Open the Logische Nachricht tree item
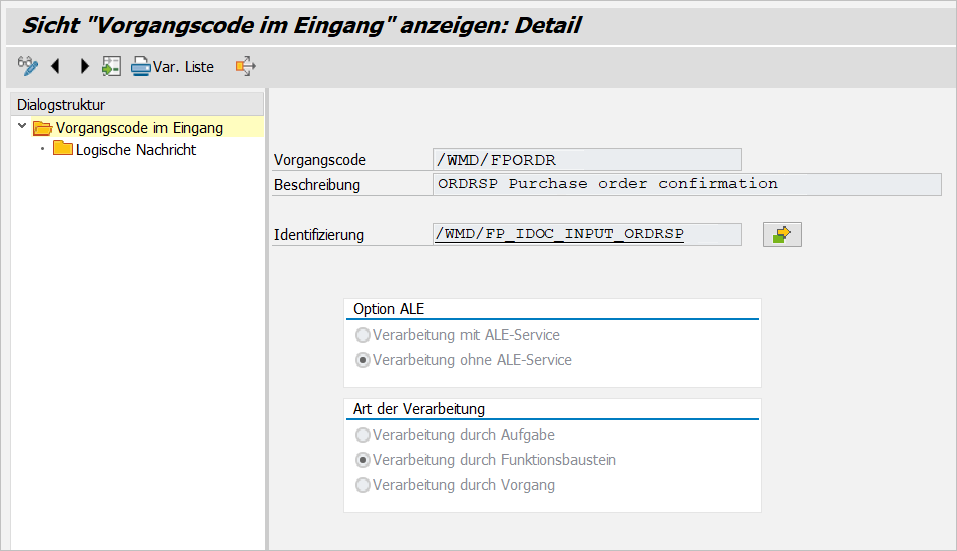Viewport: 957px width, 551px height. coord(135,150)
